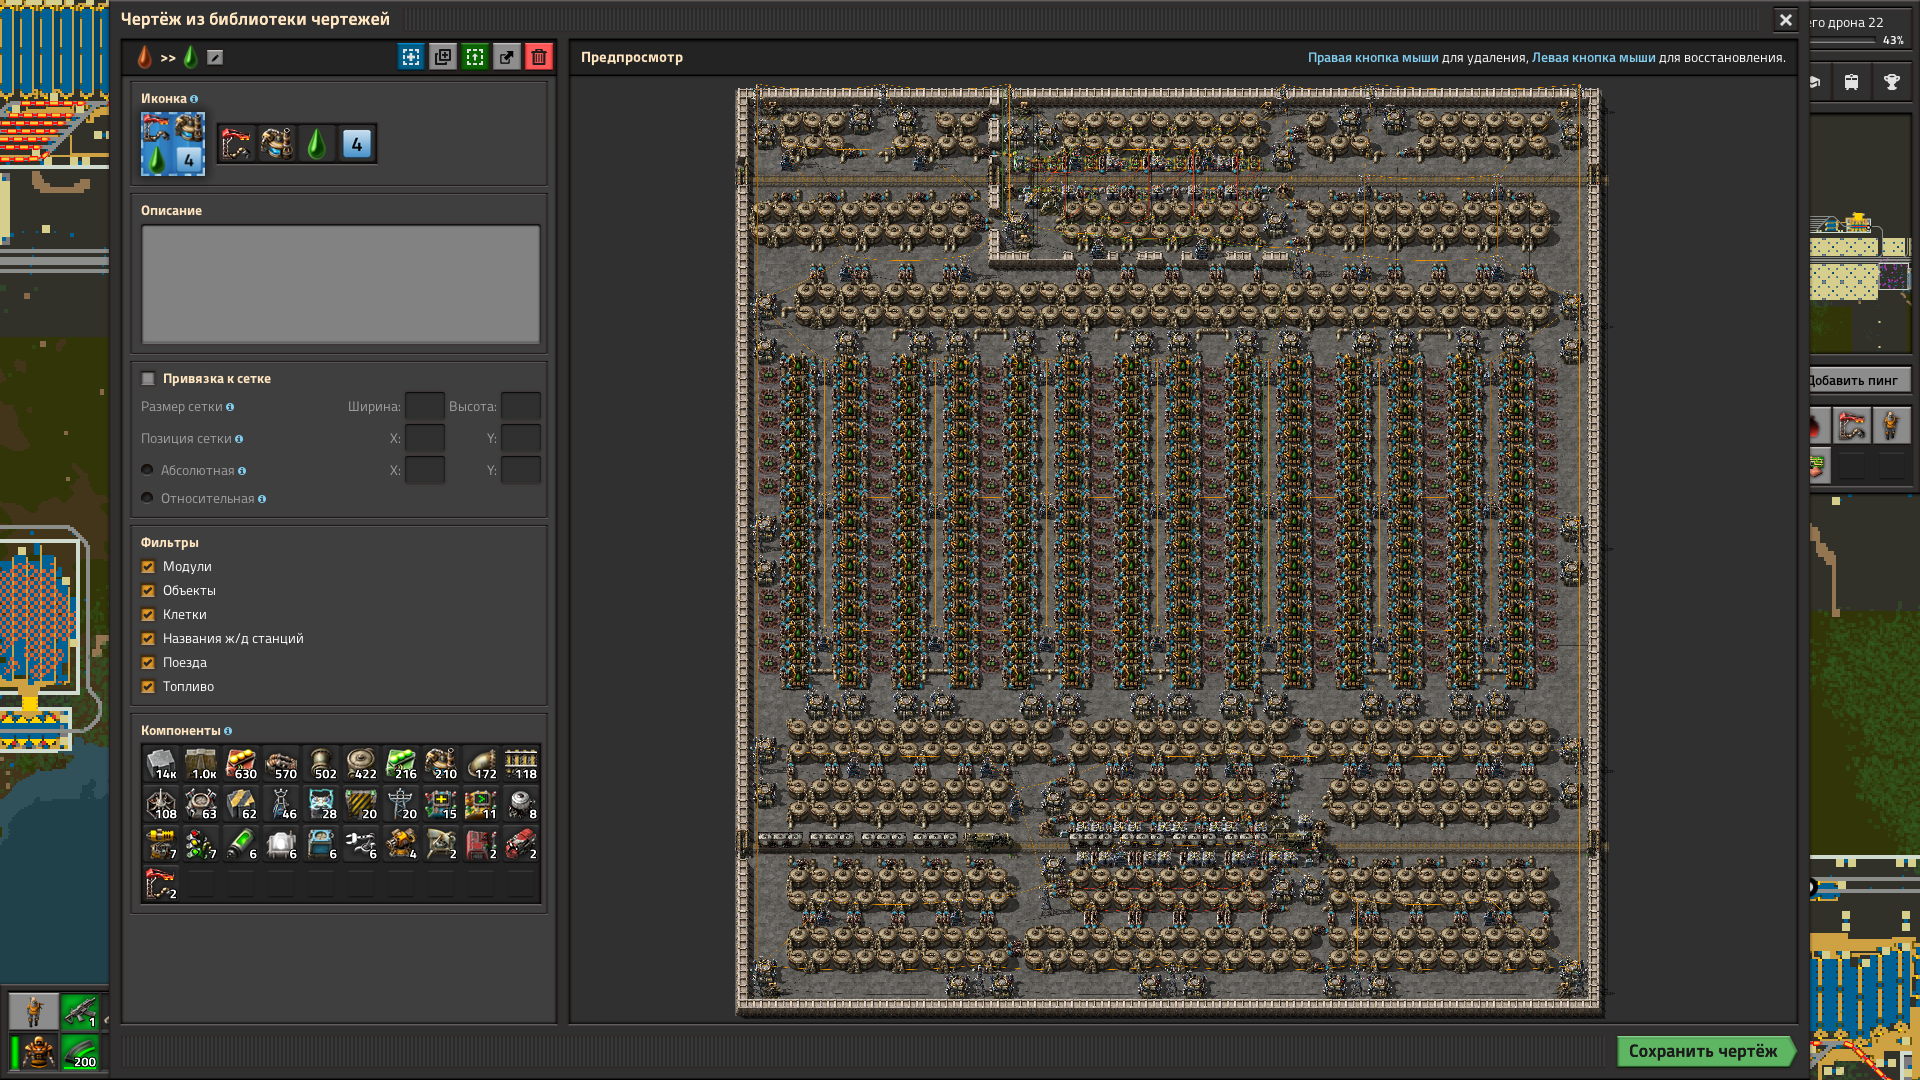
Task: Click the info icon beside Компоненты
Action: tap(228, 731)
